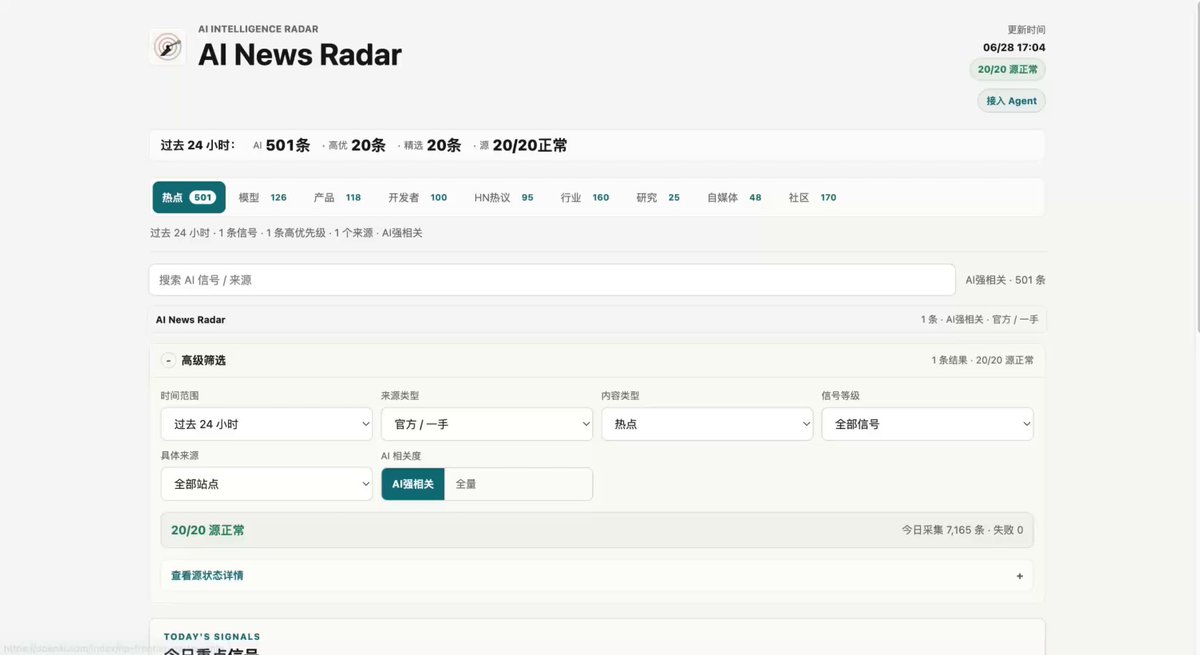Click the 06/28 17:04 update time
The width and height of the screenshot is (1200, 655).
point(1014,47)
